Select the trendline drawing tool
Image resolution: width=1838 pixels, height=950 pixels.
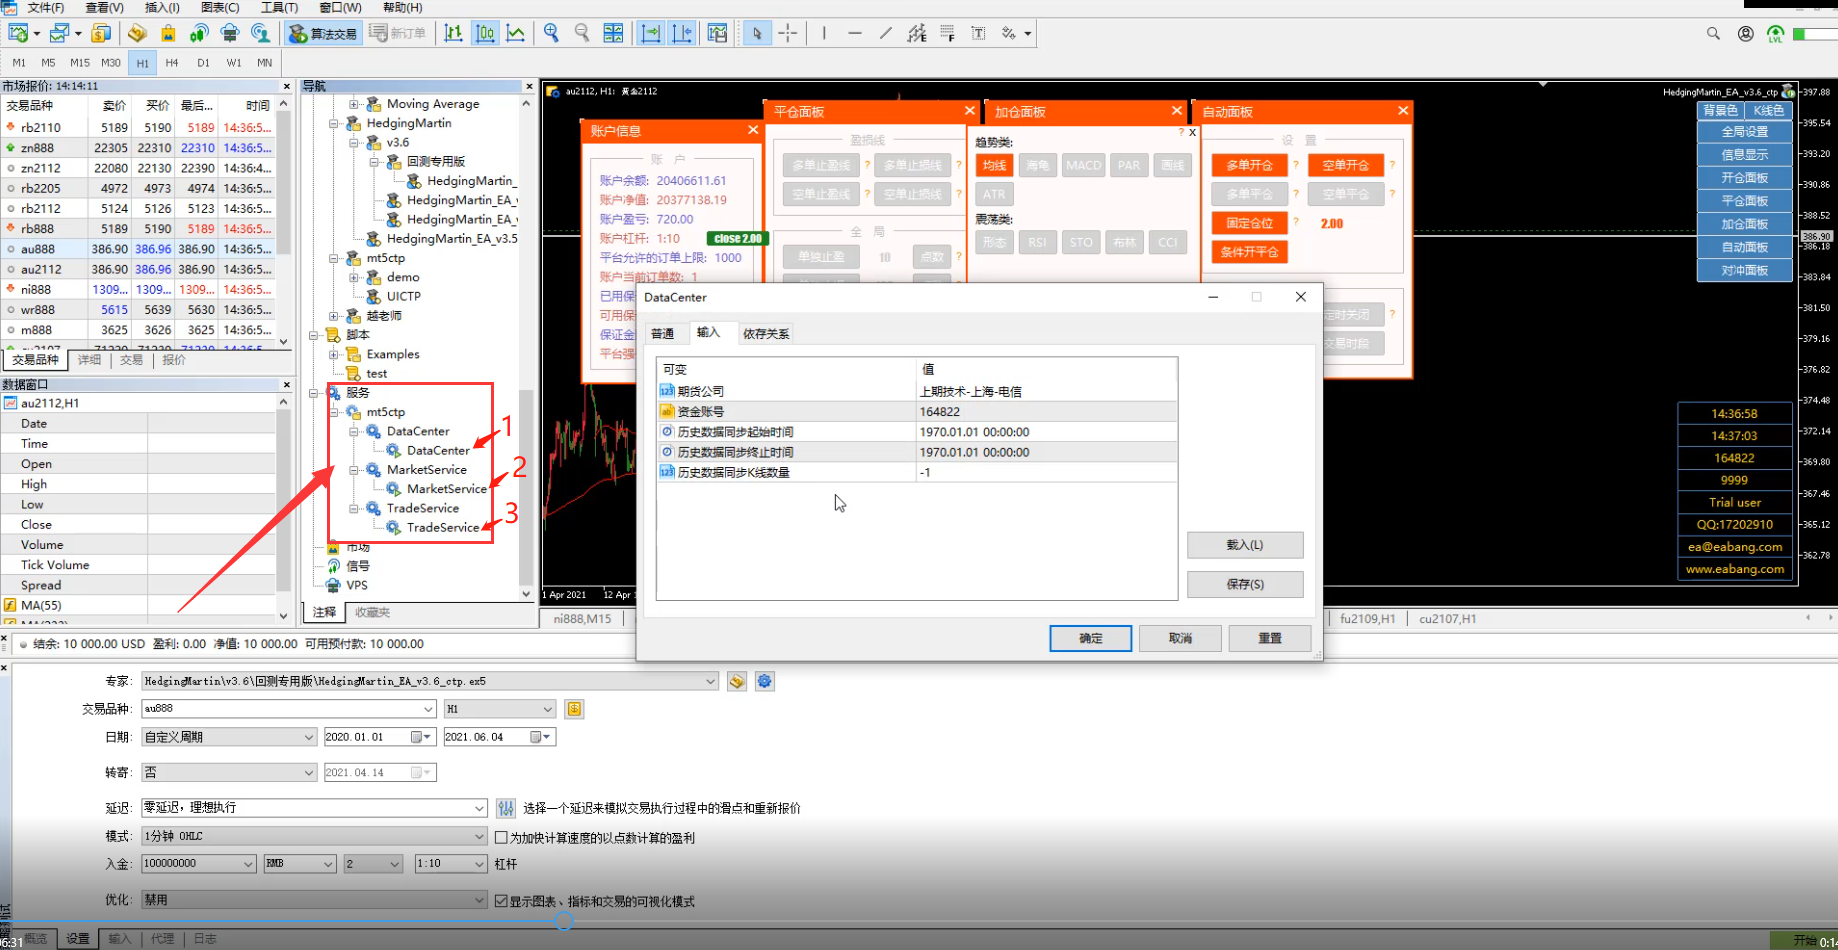(x=886, y=33)
